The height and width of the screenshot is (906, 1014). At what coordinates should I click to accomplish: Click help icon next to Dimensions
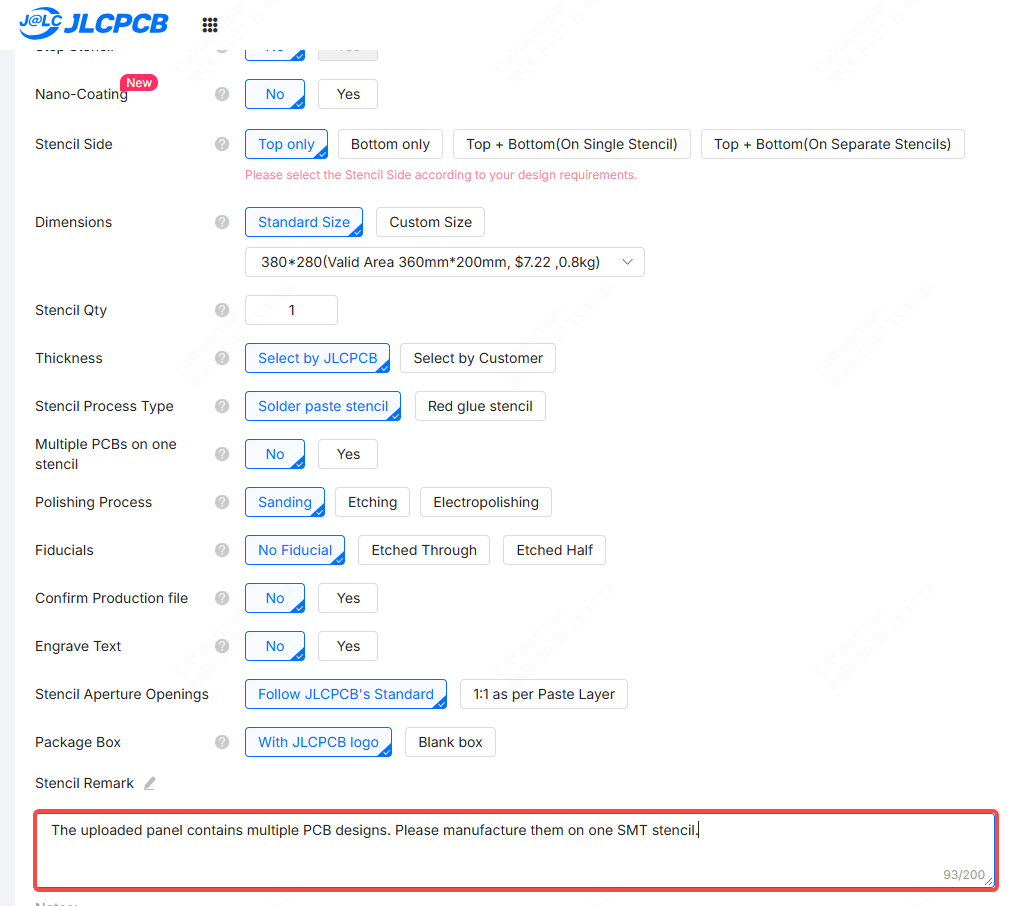point(222,222)
